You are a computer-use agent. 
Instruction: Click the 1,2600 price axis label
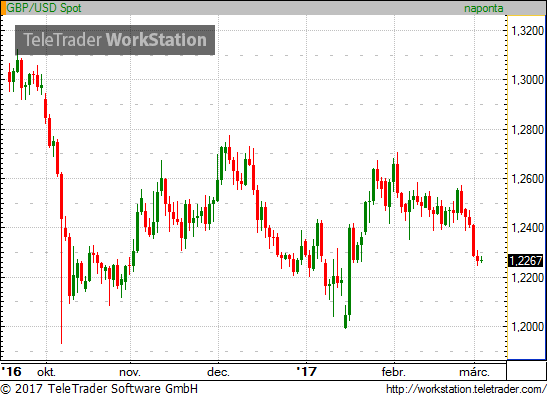coord(527,179)
